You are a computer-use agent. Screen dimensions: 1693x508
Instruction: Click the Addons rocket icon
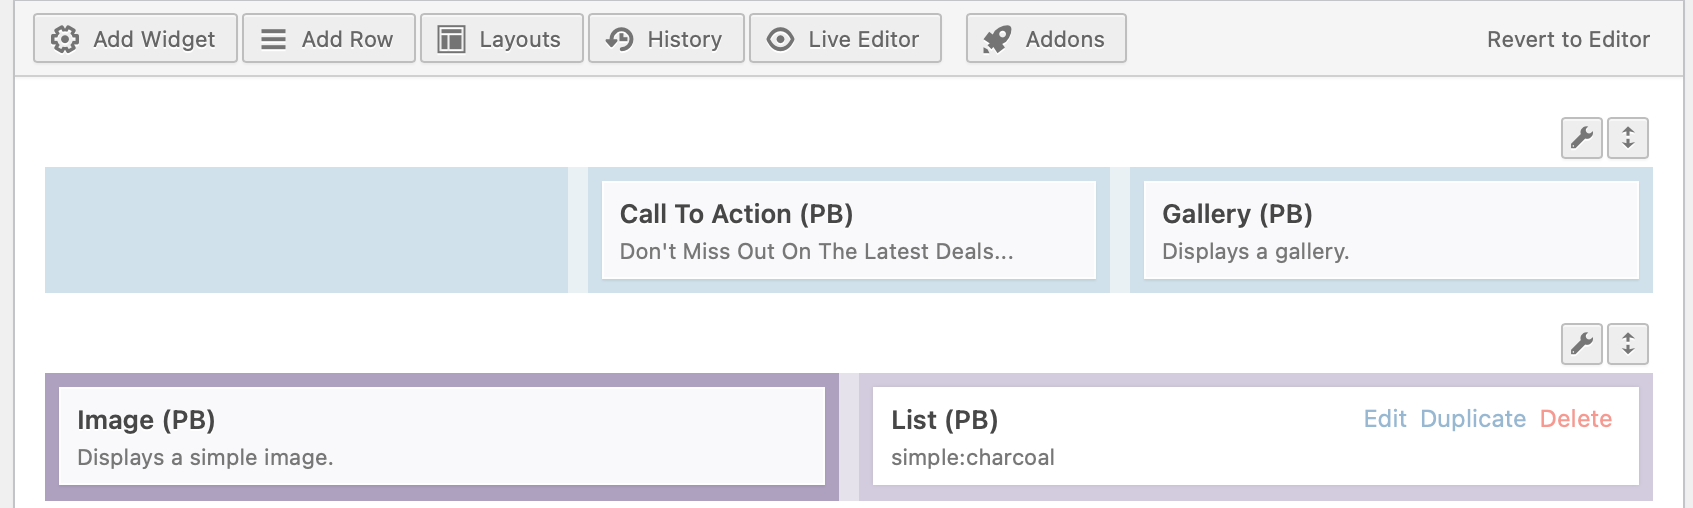click(997, 39)
